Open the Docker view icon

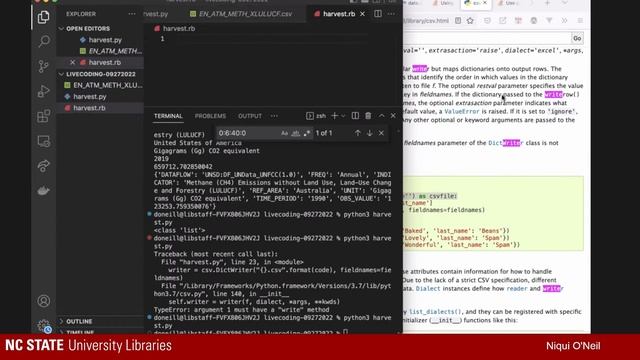[44, 190]
